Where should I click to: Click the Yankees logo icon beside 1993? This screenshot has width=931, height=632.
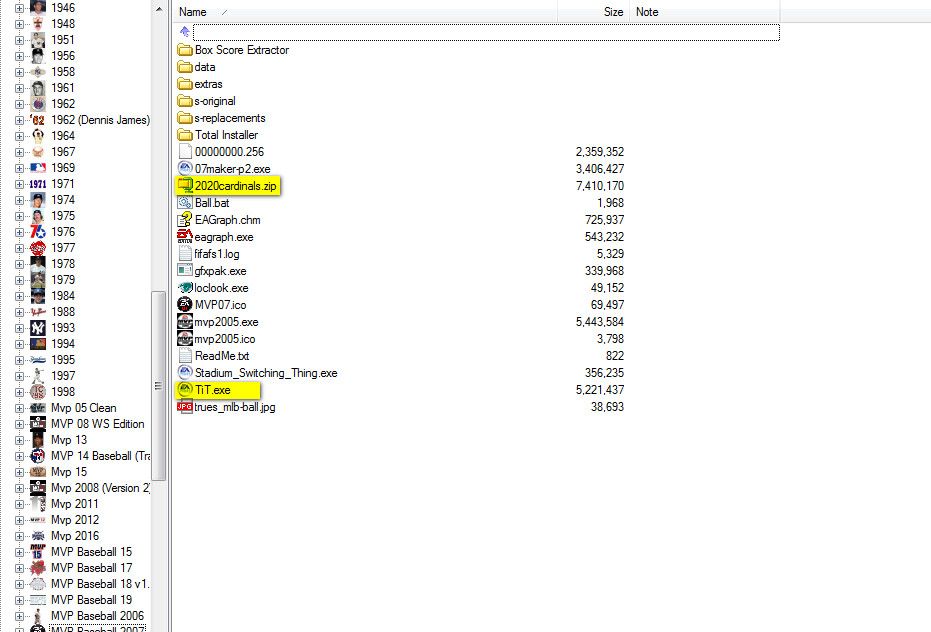coord(38,328)
